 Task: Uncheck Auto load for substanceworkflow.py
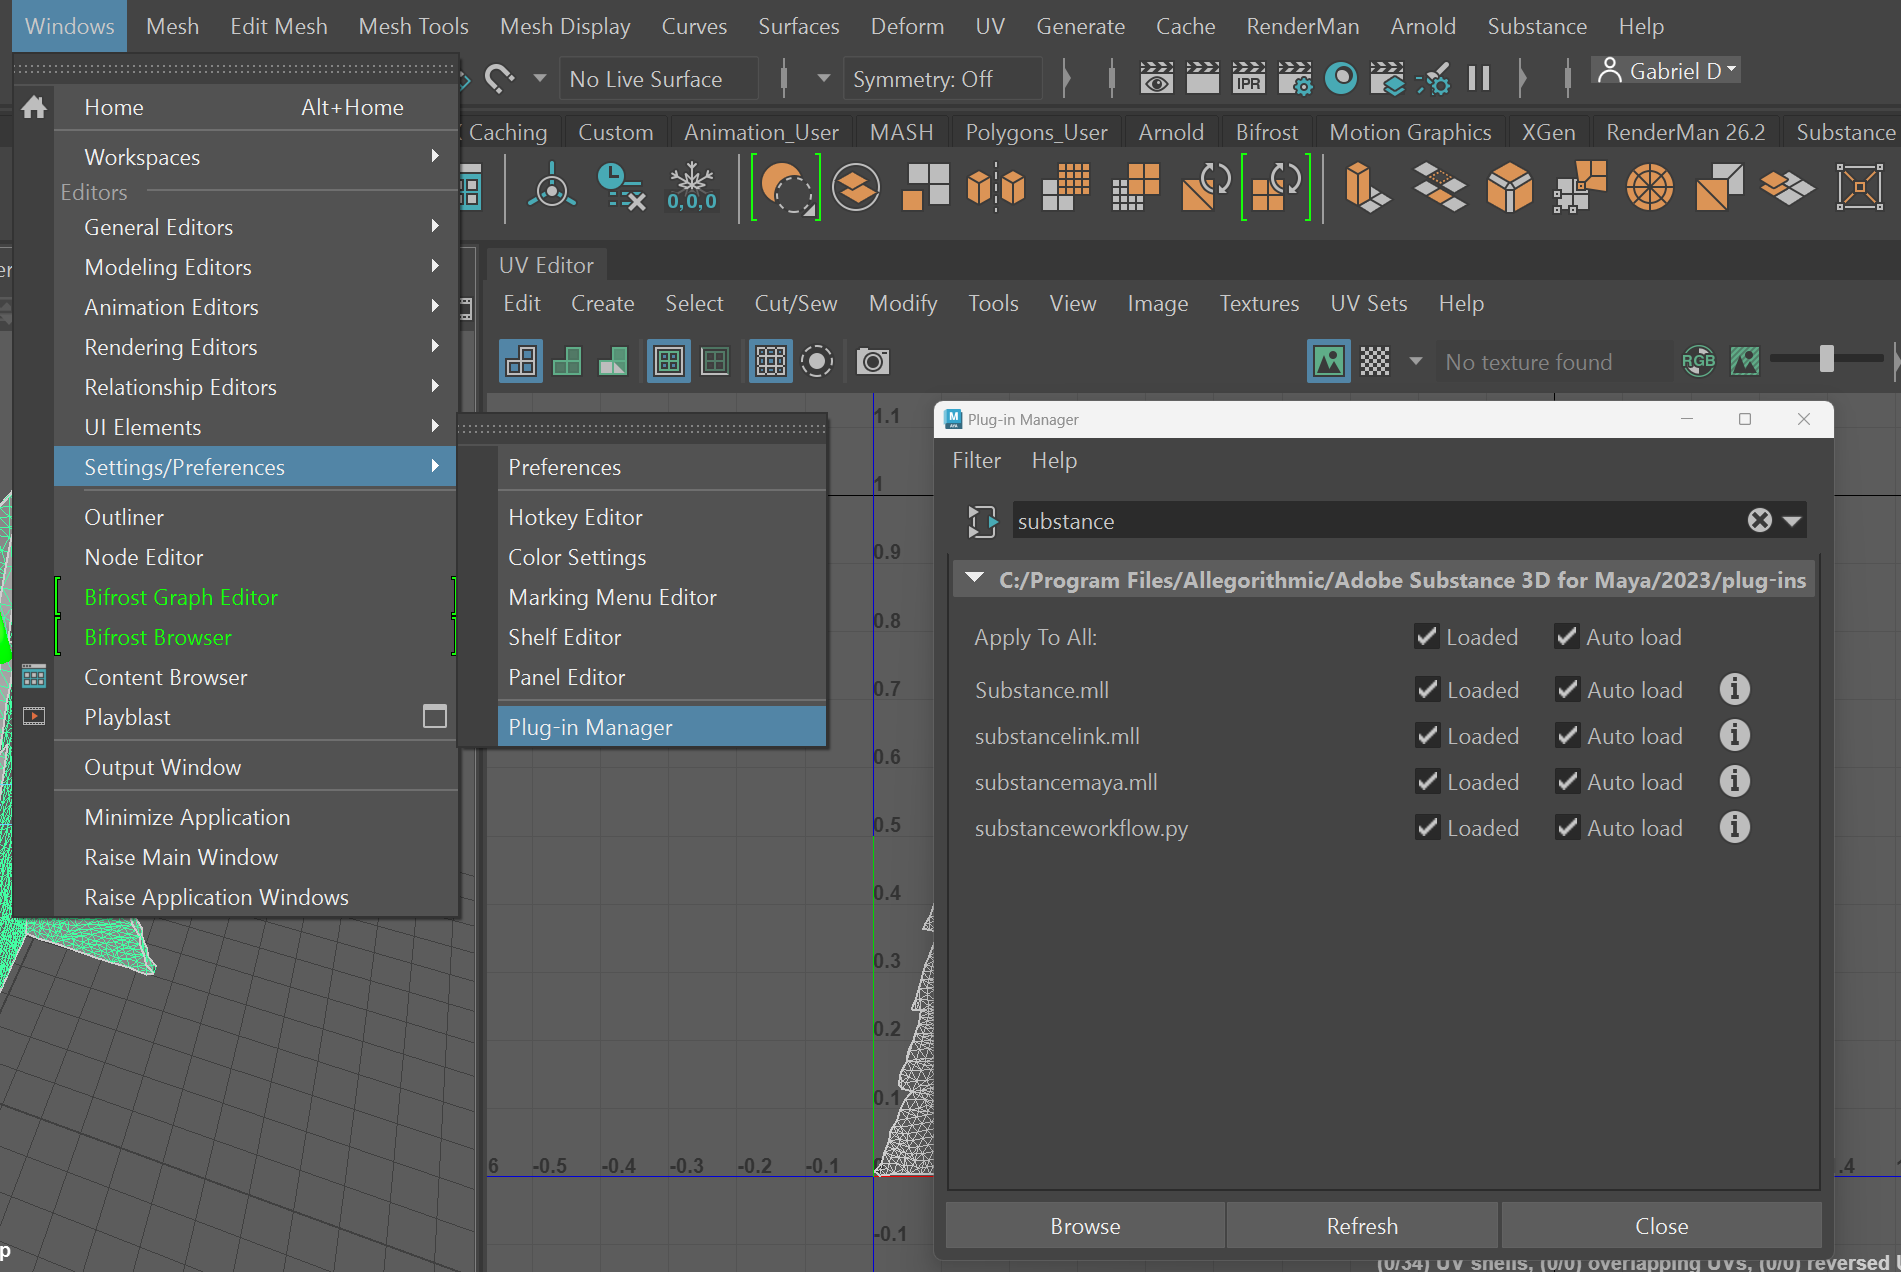[1567, 827]
